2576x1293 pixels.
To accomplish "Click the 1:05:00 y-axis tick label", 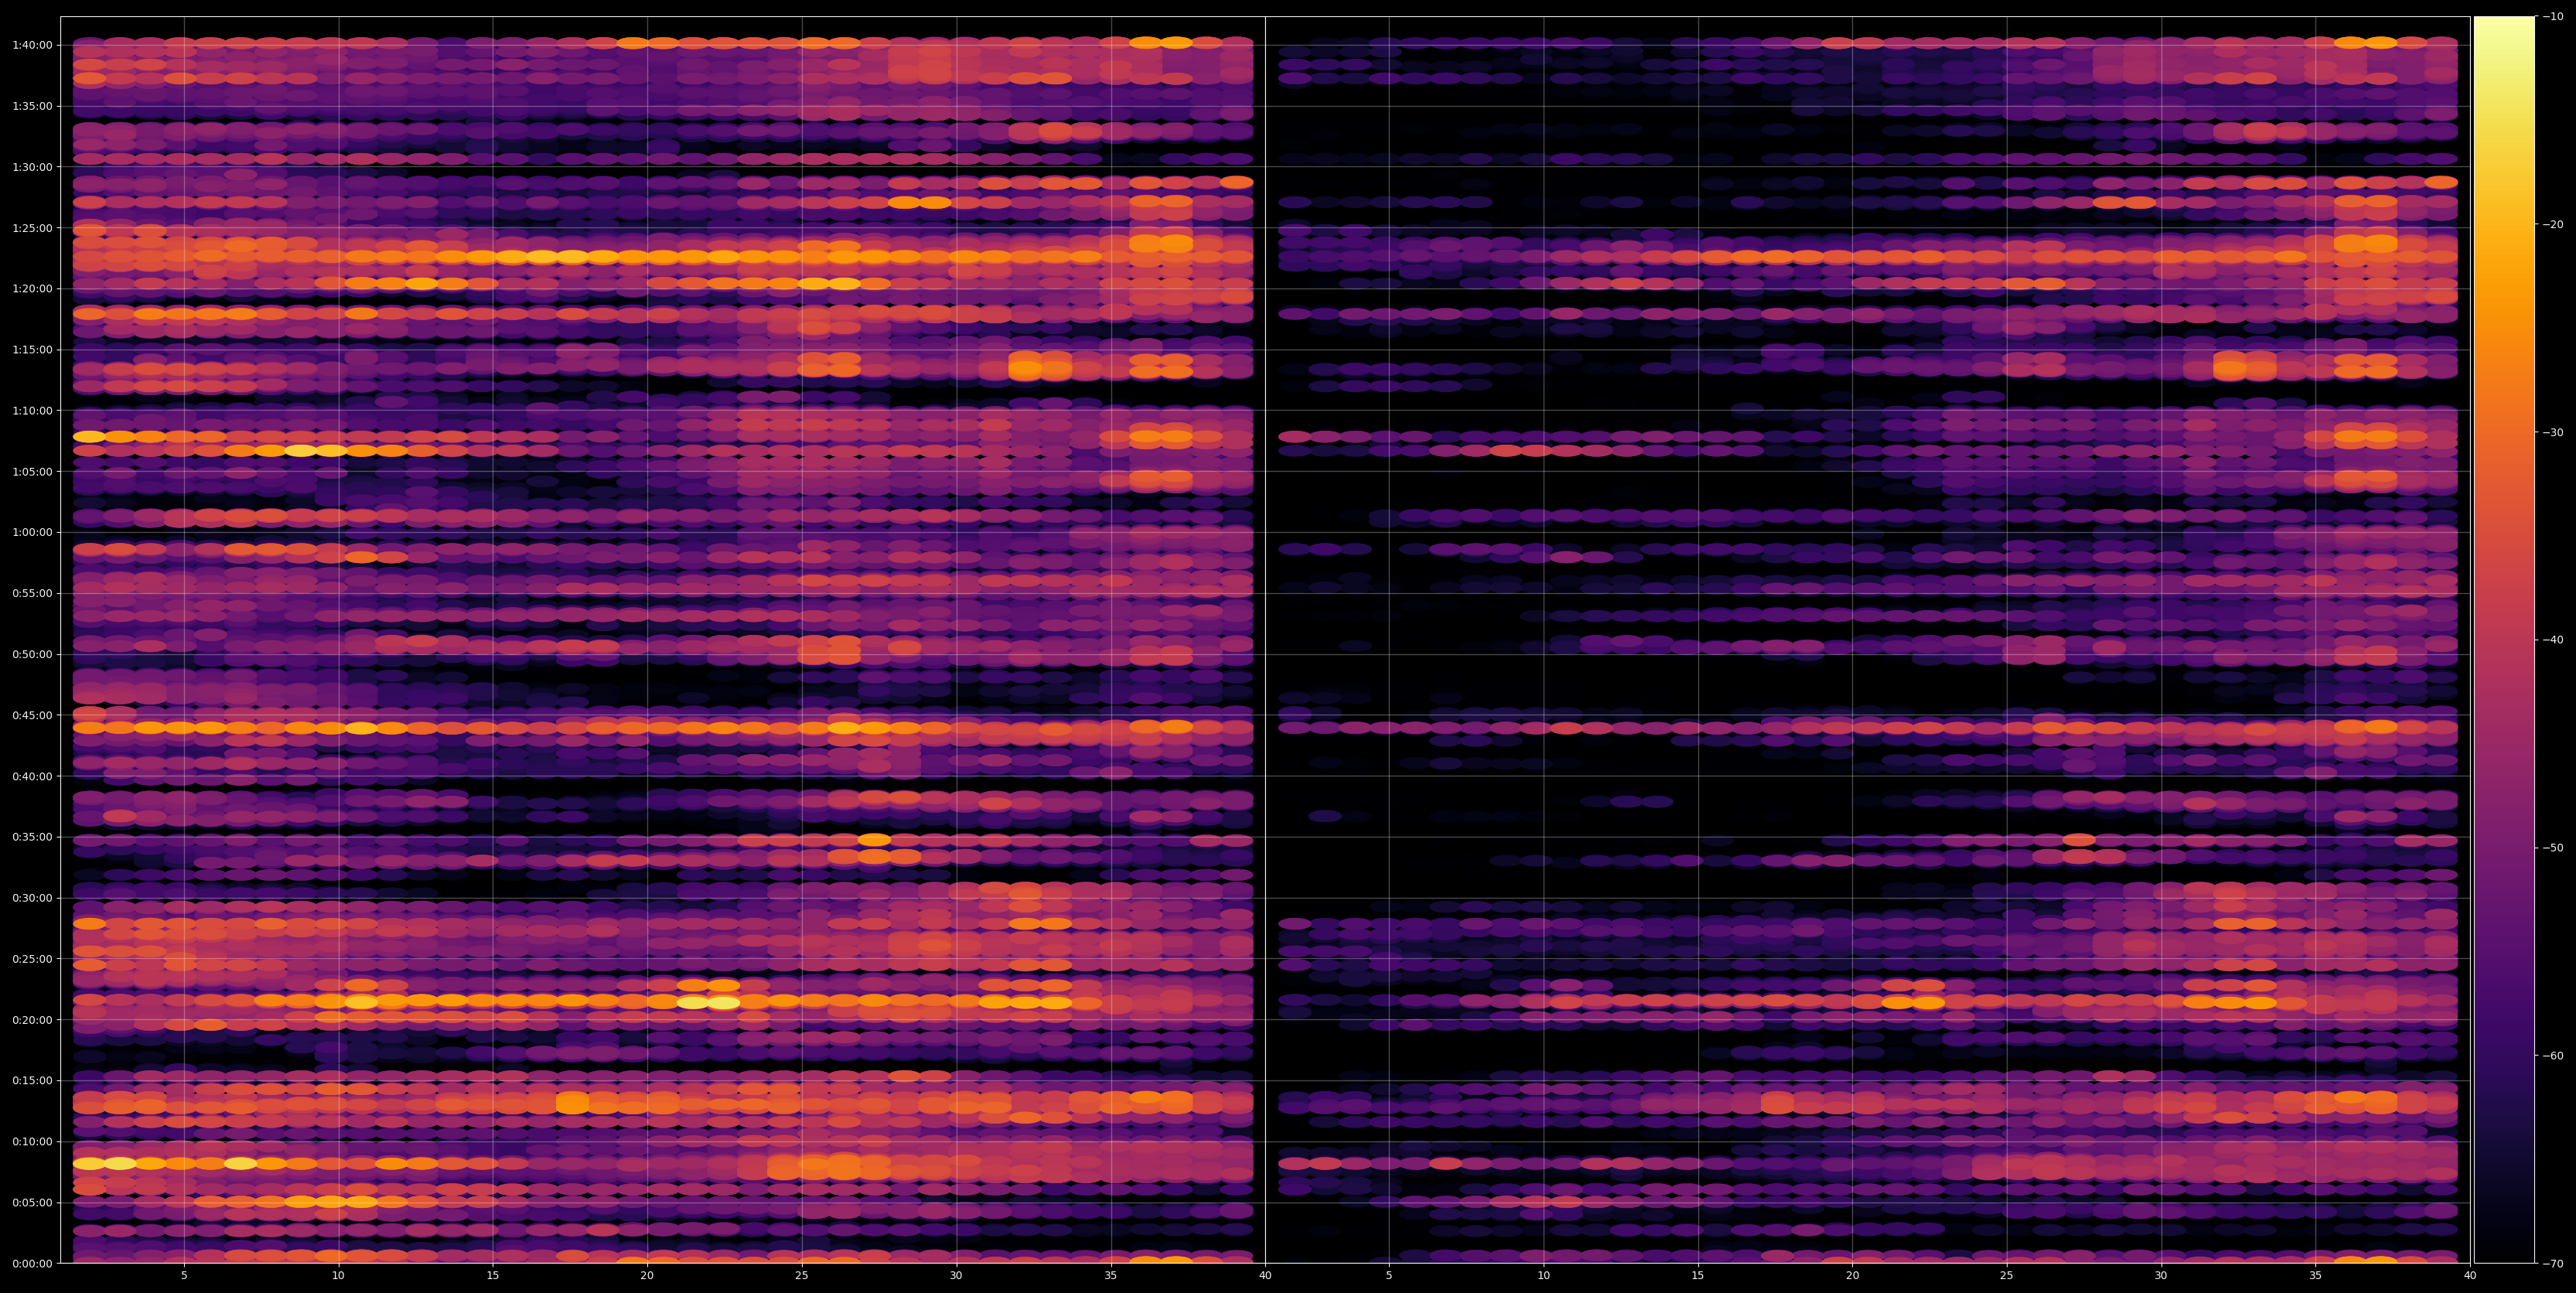I will (x=32, y=472).
